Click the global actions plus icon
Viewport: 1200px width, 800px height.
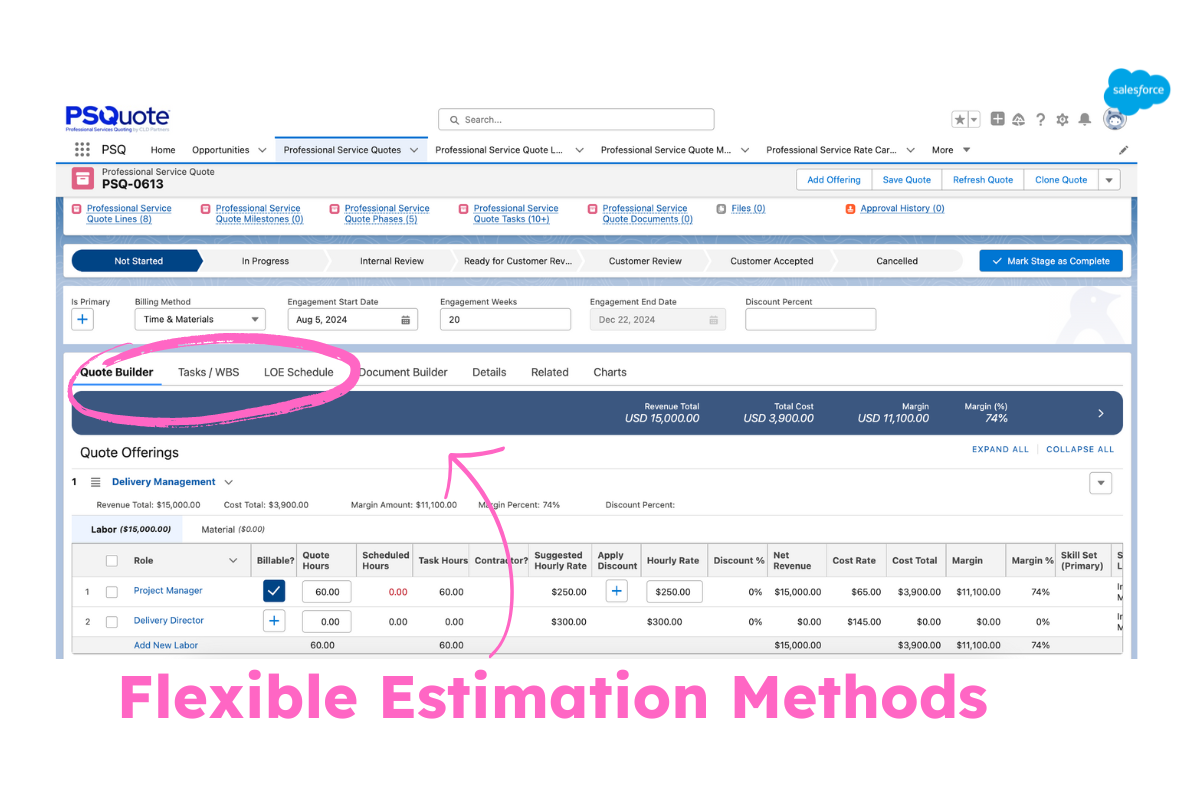click(x=997, y=119)
